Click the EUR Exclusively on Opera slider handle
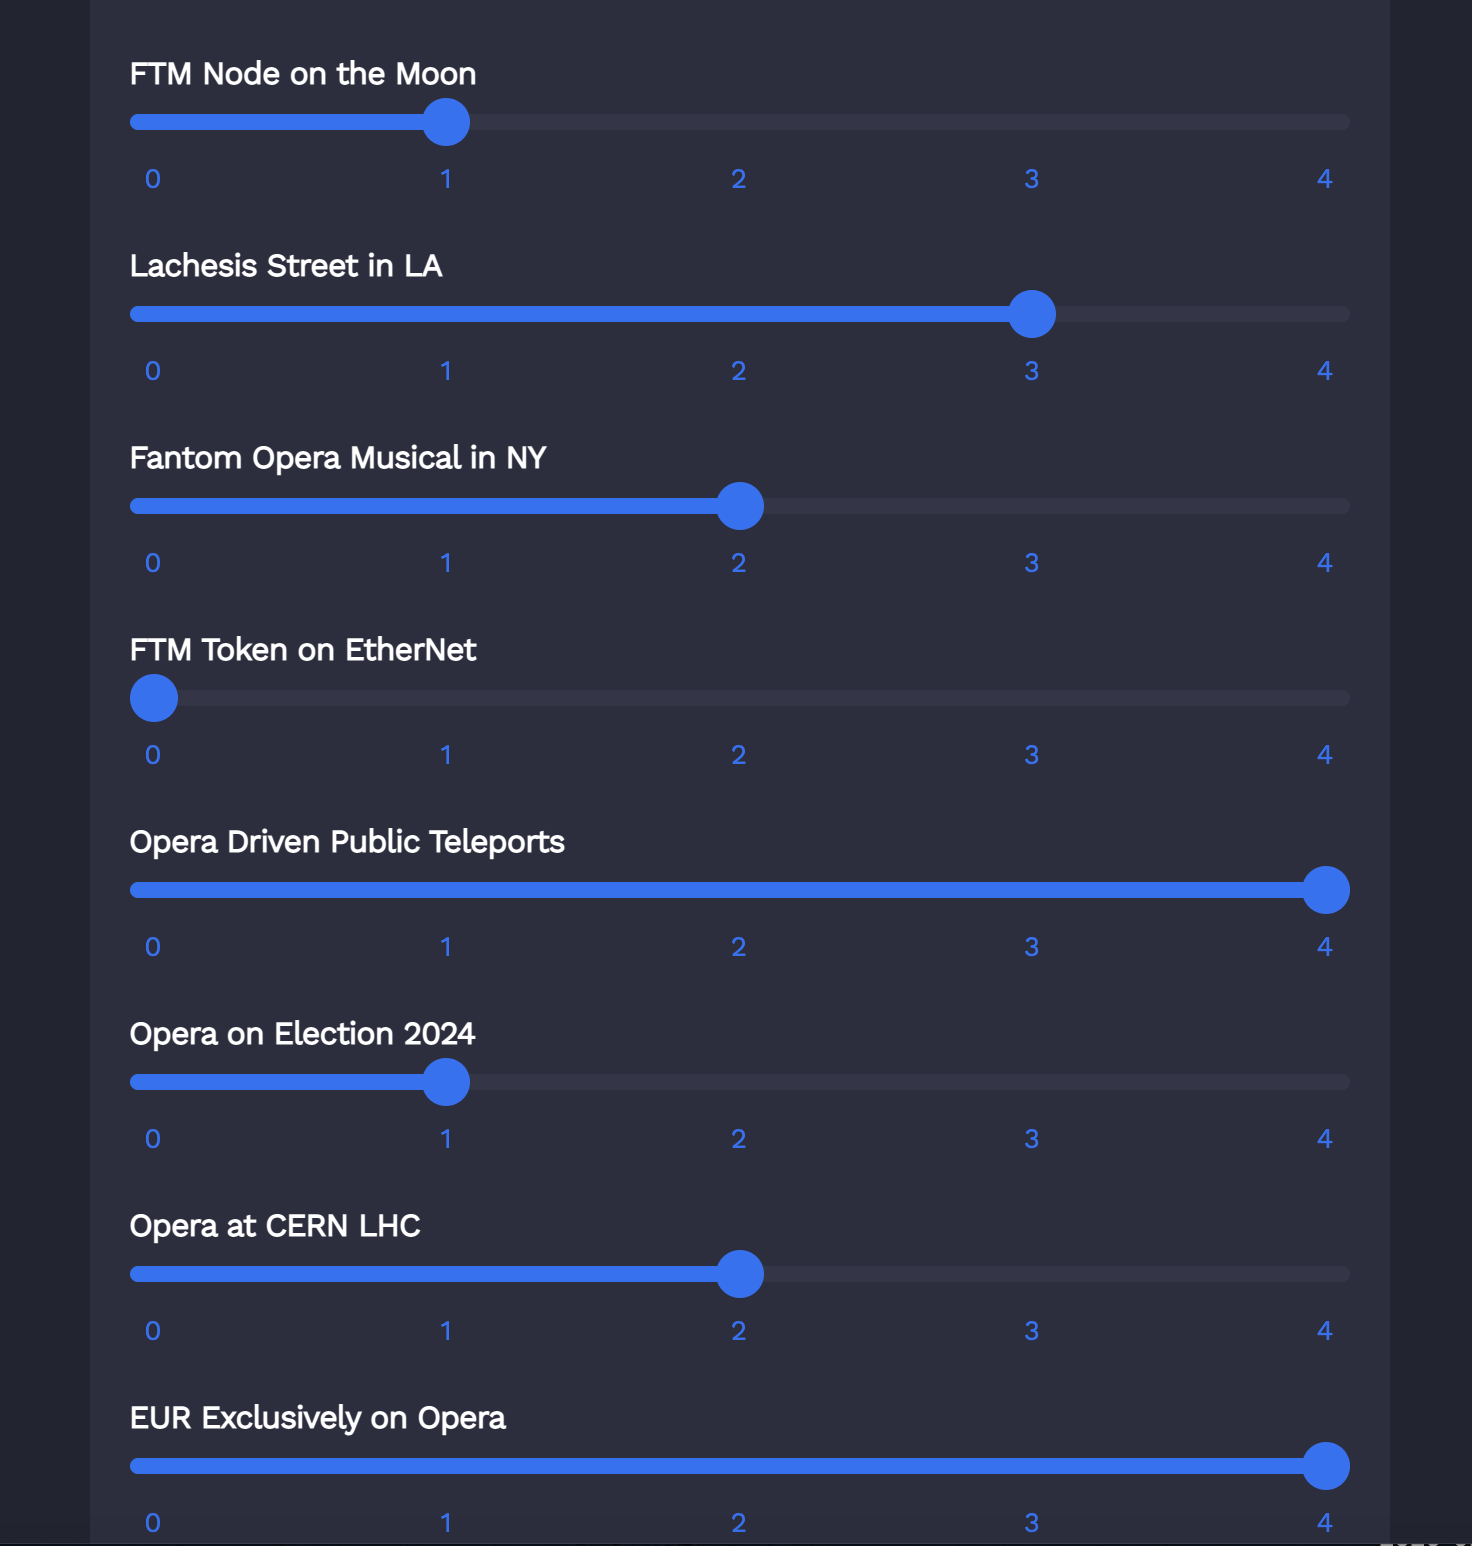1472x1546 pixels. pyautogui.click(x=1326, y=1466)
